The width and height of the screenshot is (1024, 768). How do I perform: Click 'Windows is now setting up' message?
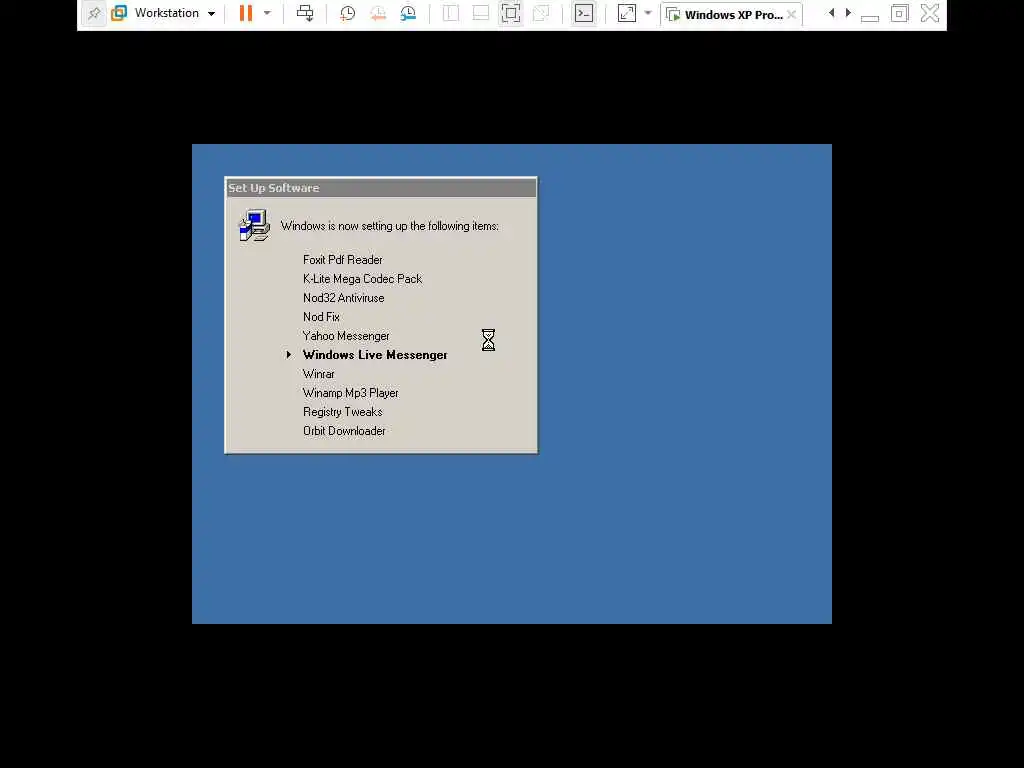[390, 226]
